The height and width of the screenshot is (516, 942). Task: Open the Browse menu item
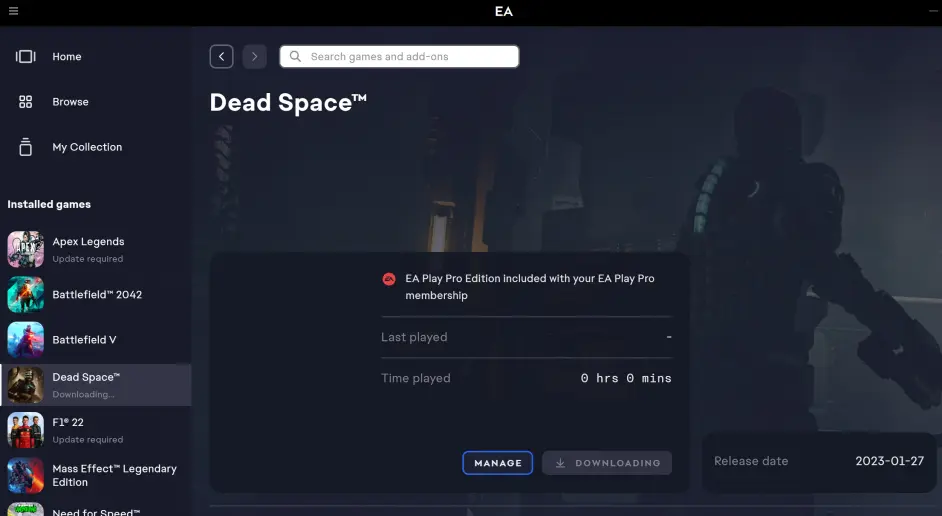click(70, 102)
